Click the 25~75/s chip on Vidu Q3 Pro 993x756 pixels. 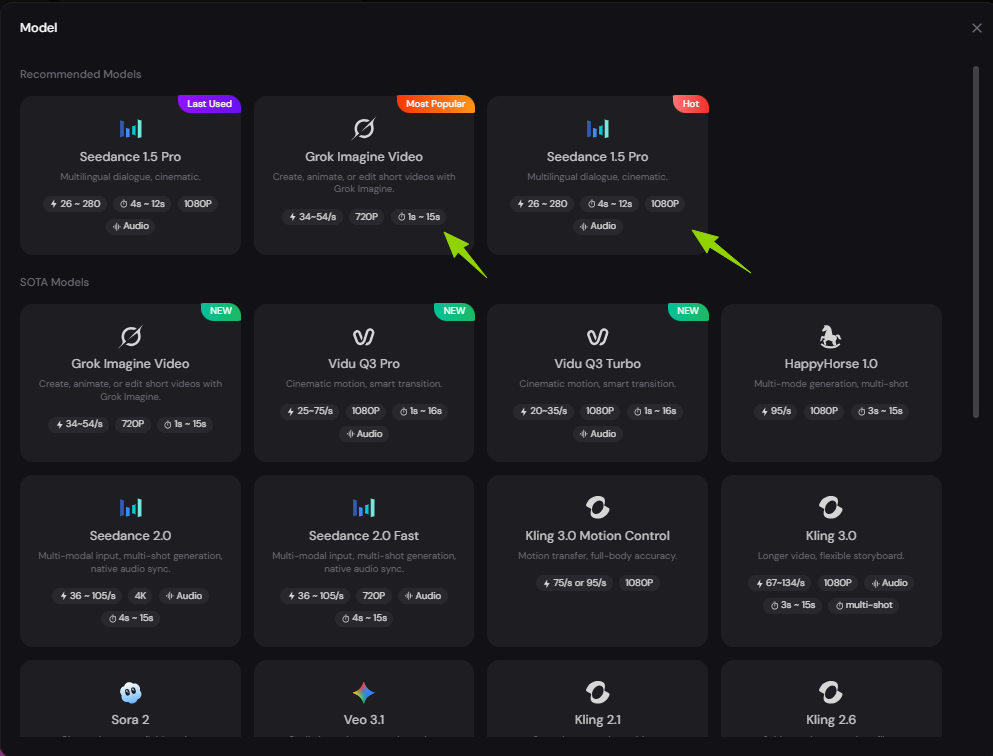[x=309, y=411]
